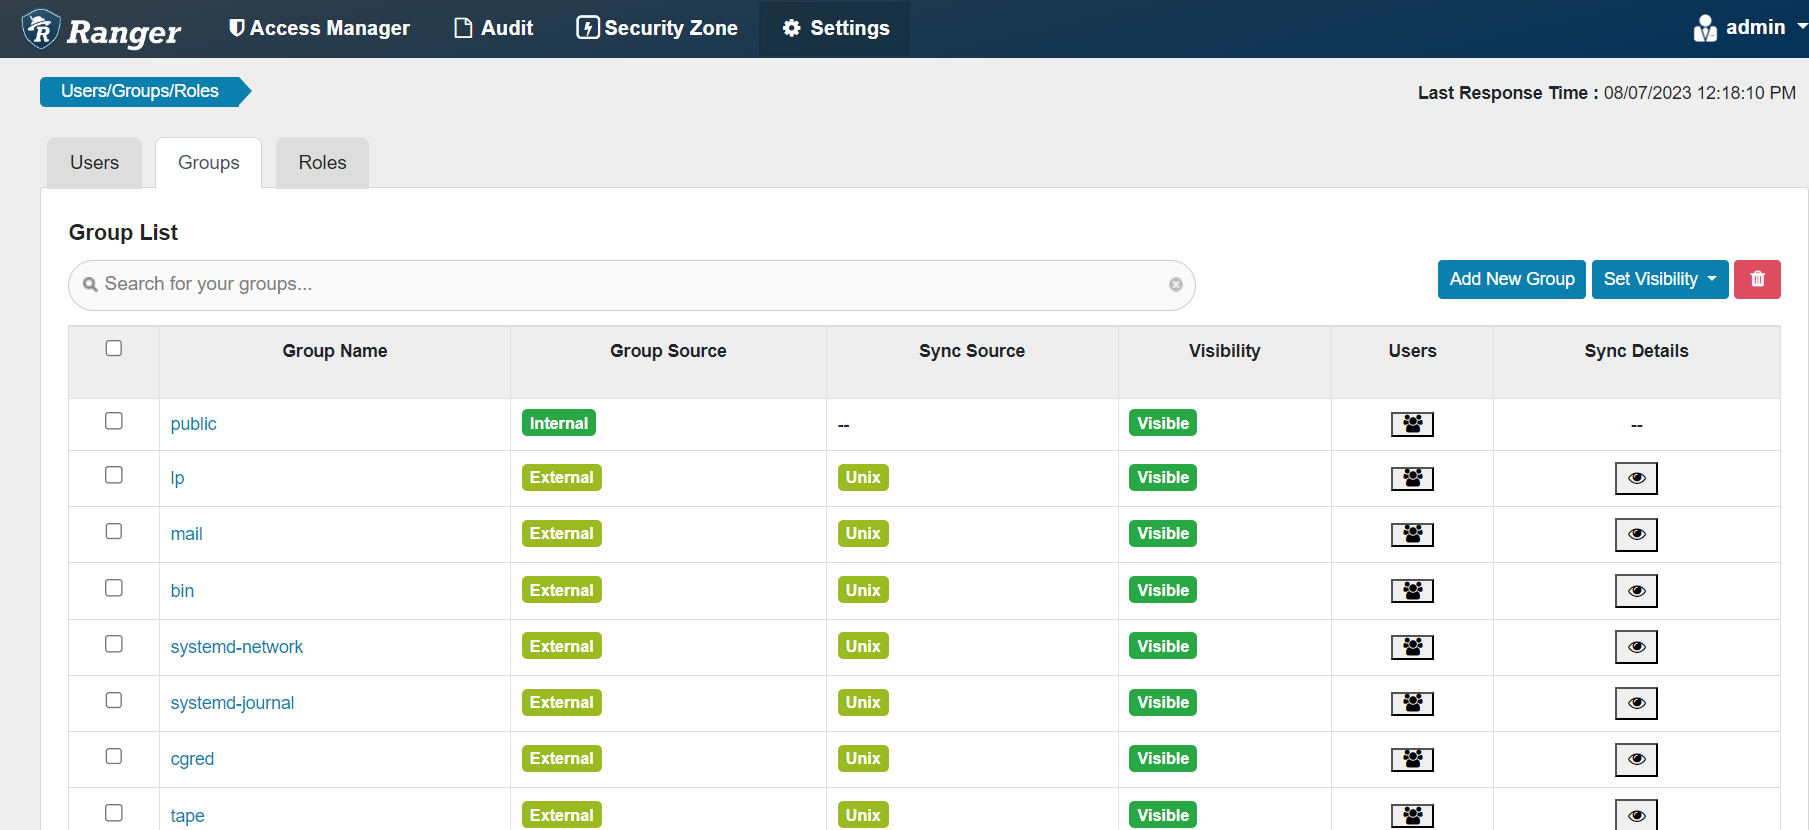View sync details eye for bin
1809x830 pixels.
coord(1636,591)
